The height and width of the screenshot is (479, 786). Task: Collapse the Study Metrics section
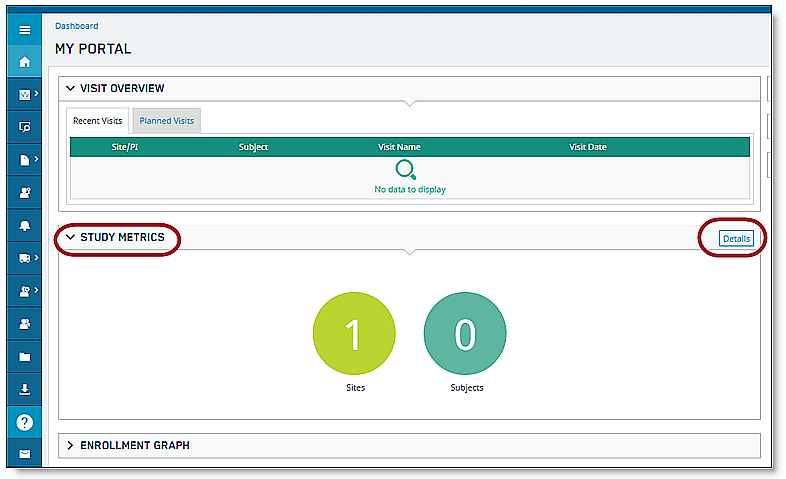(x=71, y=238)
